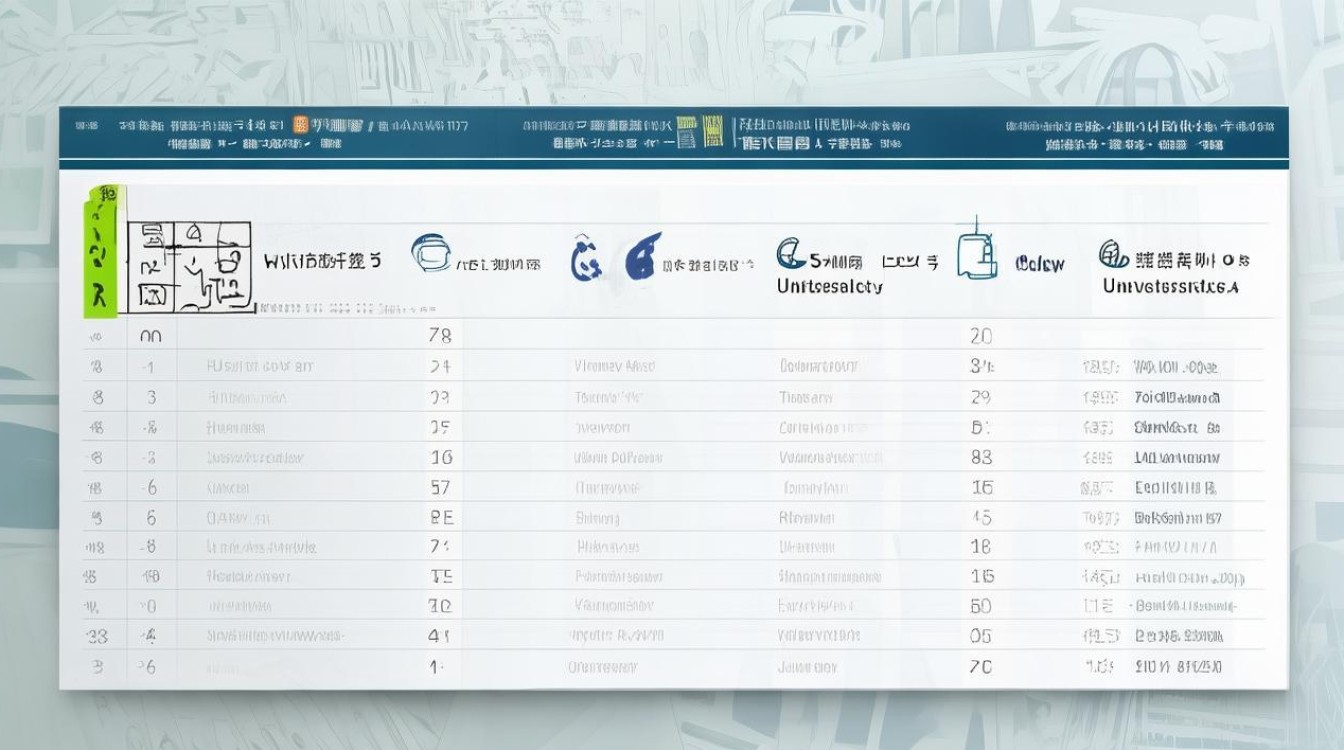Sort by the "Colew" column header
The height and width of the screenshot is (750, 1344).
1040,264
